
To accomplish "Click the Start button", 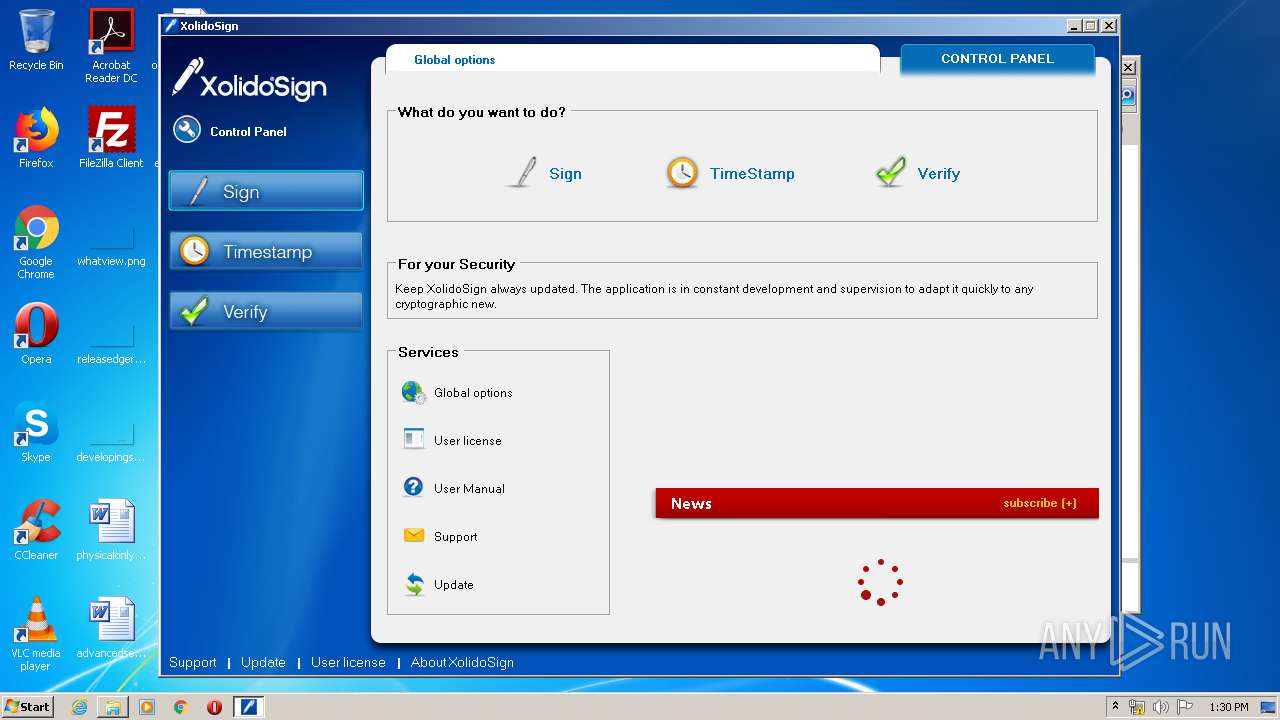I will click(x=28, y=707).
